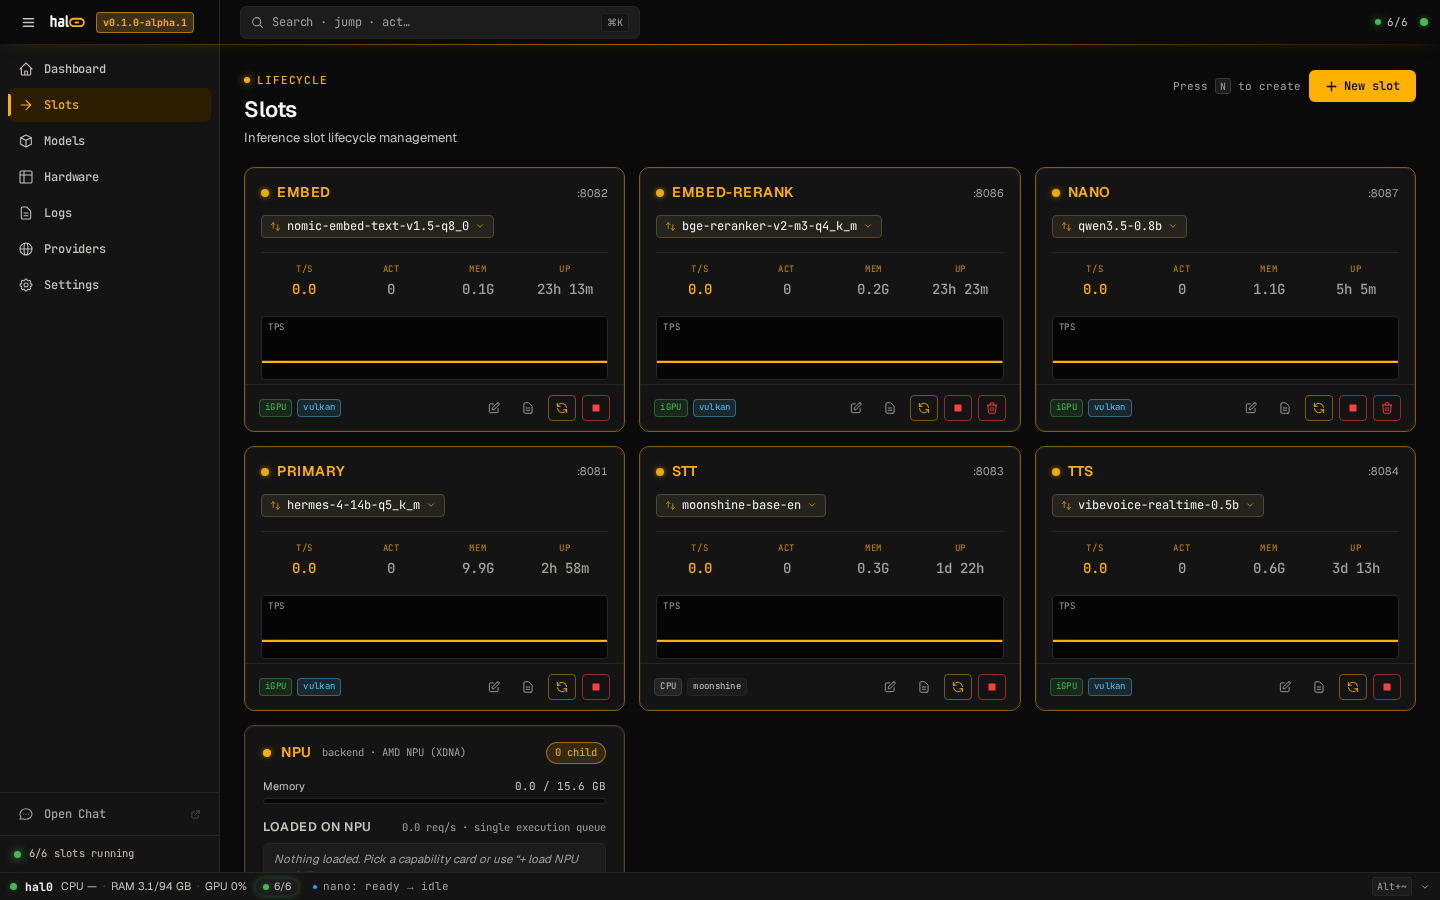Restart the EMBED slot
The width and height of the screenshot is (1440, 900).
click(x=562, y=408)
